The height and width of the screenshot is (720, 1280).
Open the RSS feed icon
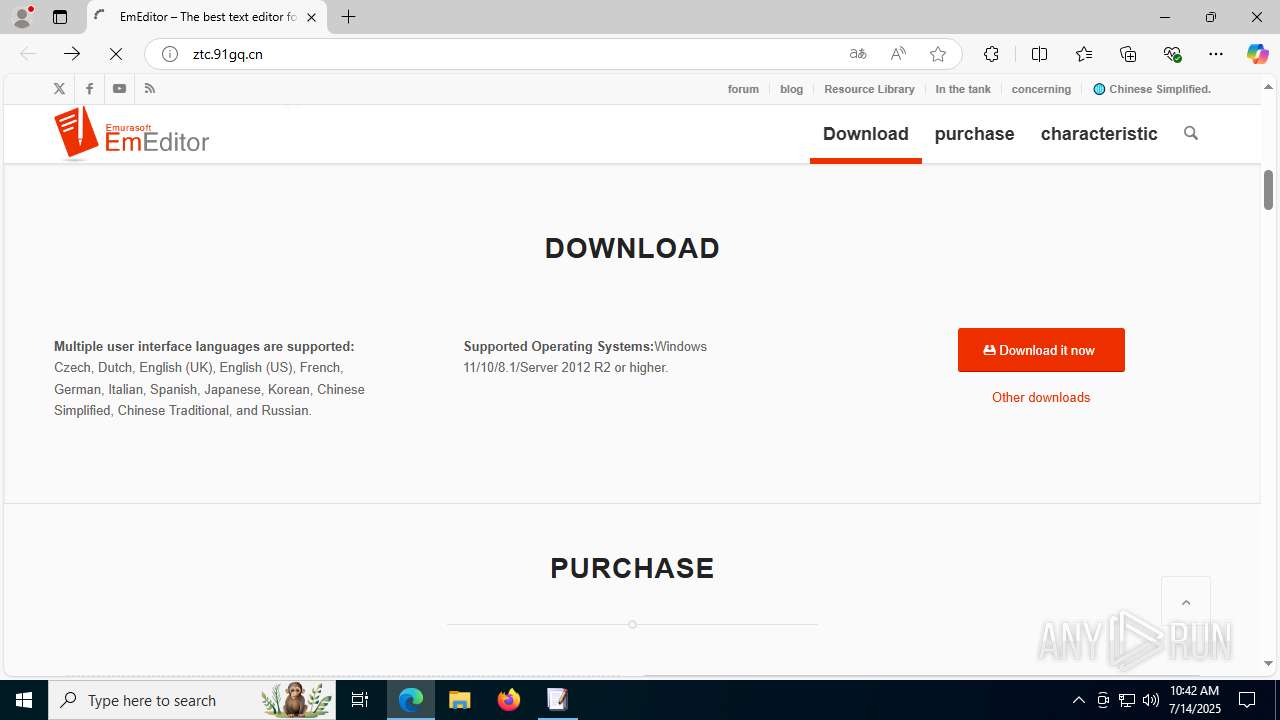149,89
